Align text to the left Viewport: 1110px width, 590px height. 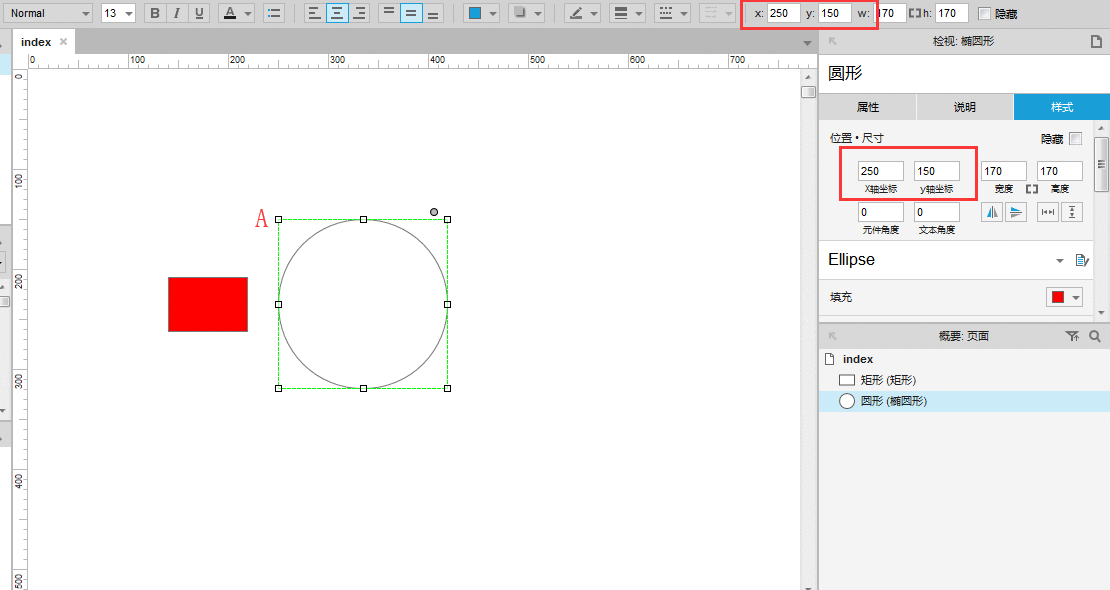tap(314, 13)
